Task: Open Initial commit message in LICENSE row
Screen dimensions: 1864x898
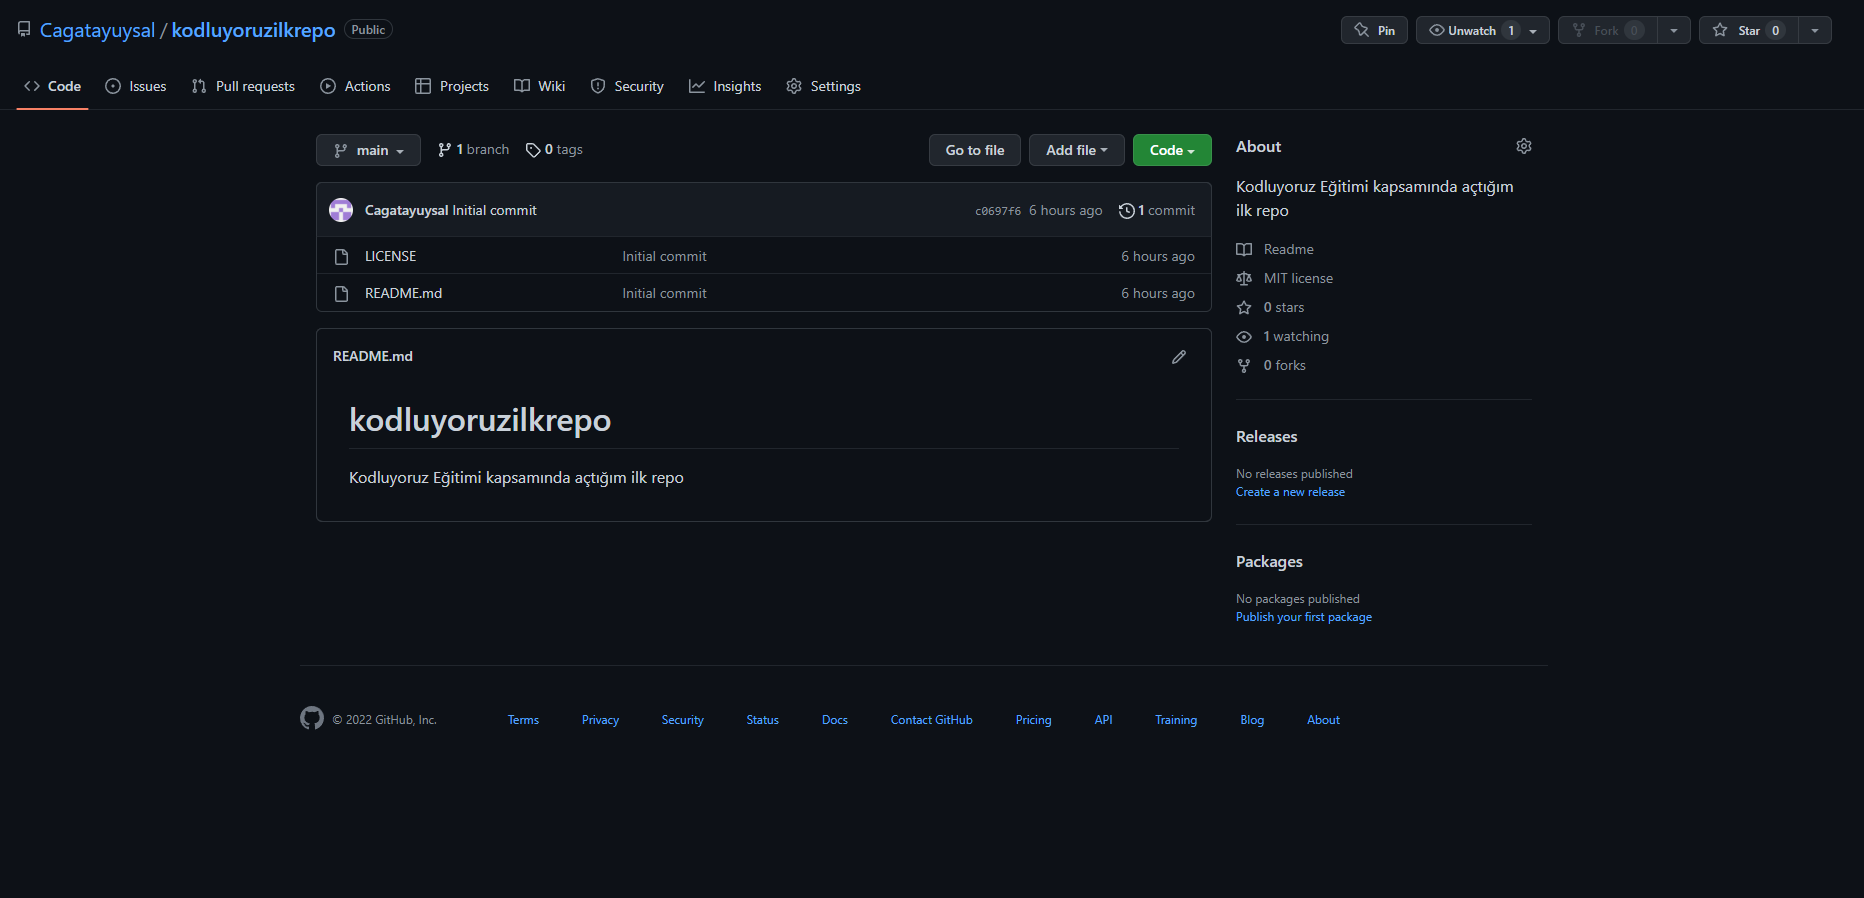Action: (x=664, y=257)
